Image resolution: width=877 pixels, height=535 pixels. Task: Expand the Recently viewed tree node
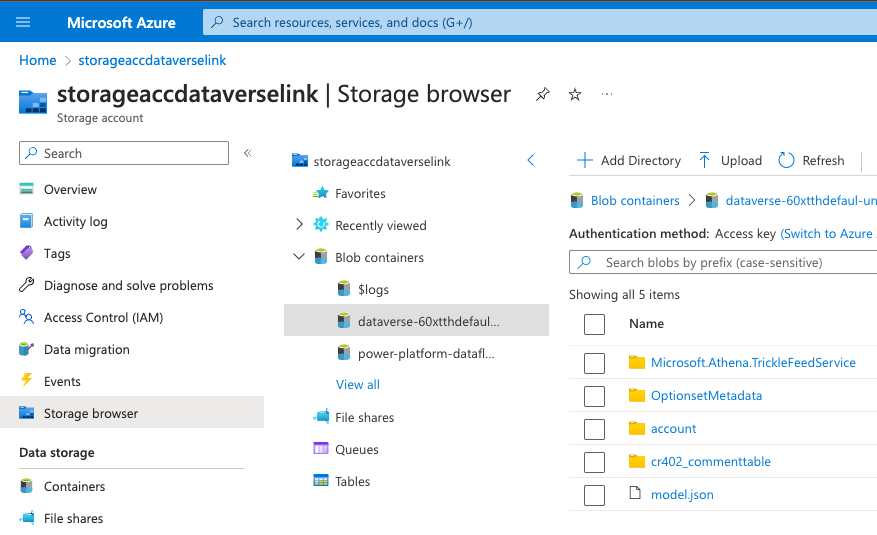pos(299,225)
